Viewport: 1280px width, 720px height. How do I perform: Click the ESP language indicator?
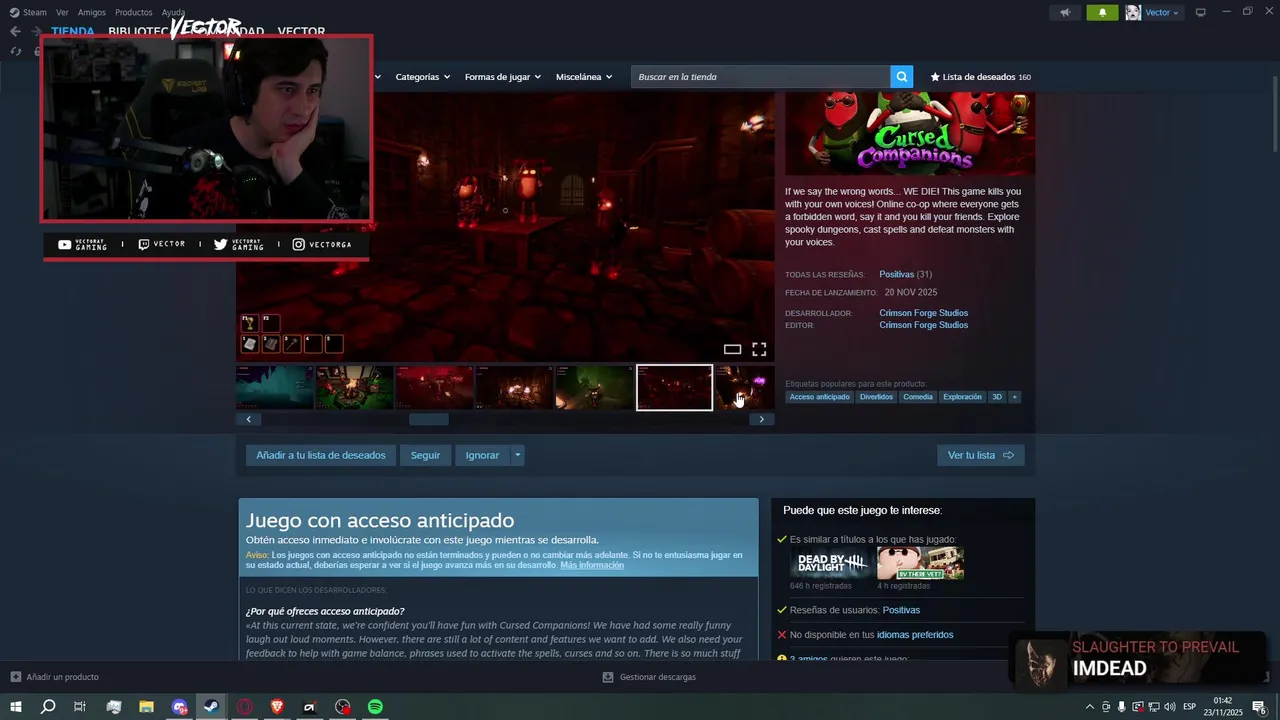coord(1190,707)
